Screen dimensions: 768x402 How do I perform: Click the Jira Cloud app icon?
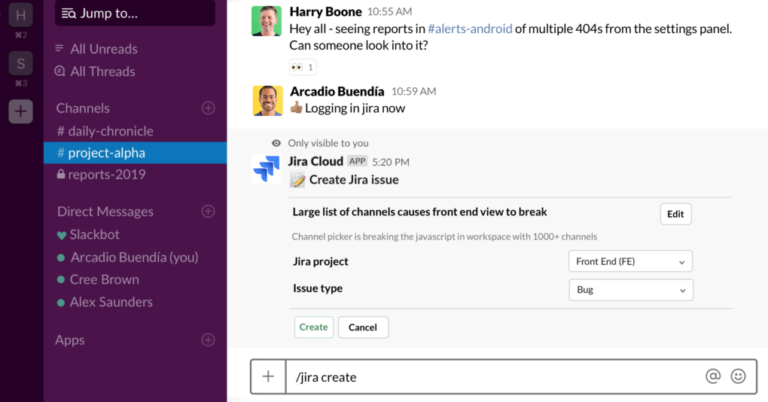pos(266,169)
